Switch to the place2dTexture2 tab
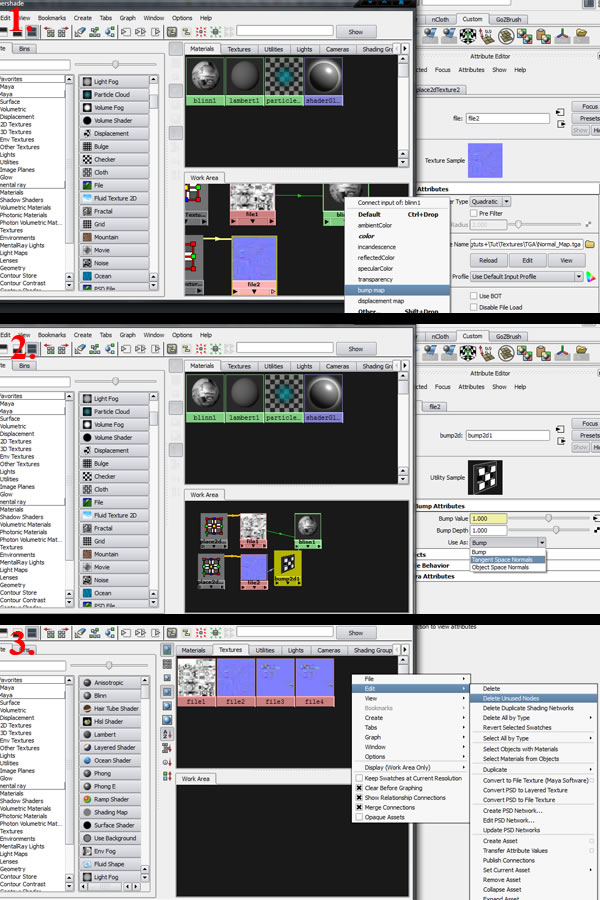Viewport: 600px width, 900px height. [x=439, y=90]
